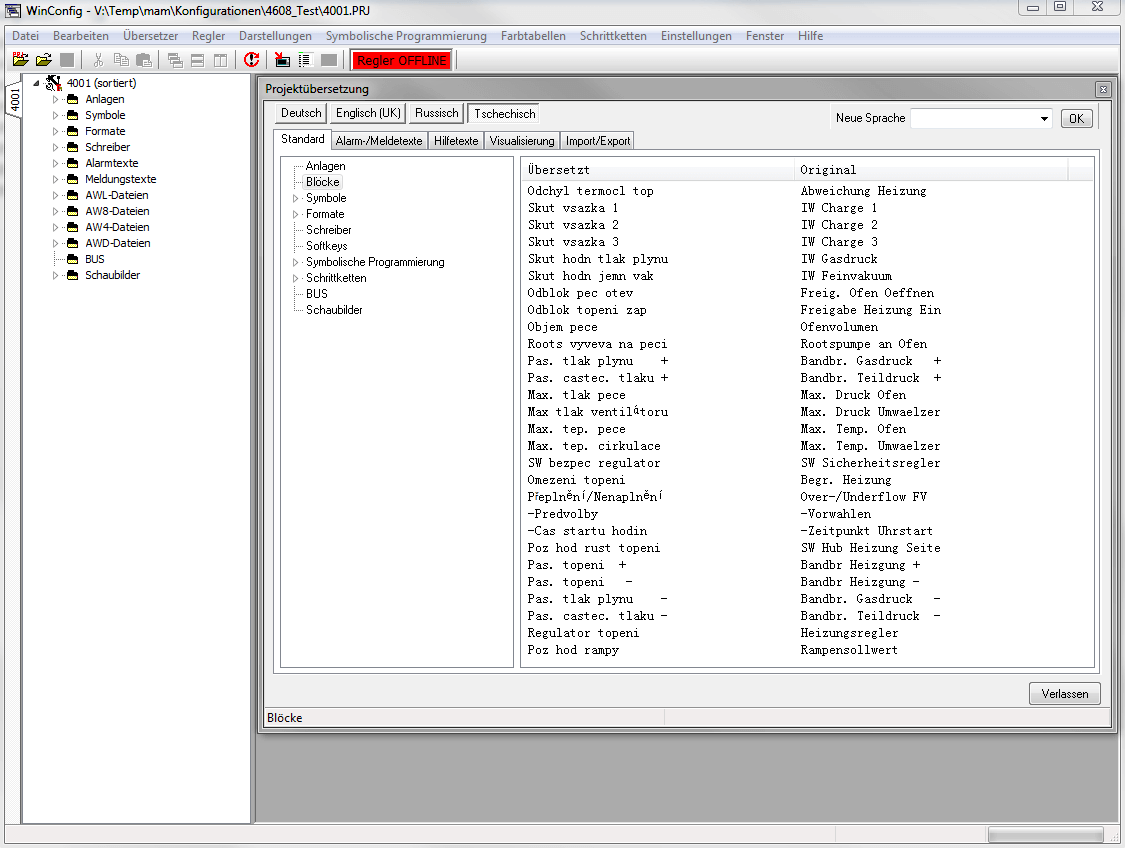1125x848 pixels.
Task: Switch to the Alarm-/Meldetexte tab
Action: pos(379,141)
